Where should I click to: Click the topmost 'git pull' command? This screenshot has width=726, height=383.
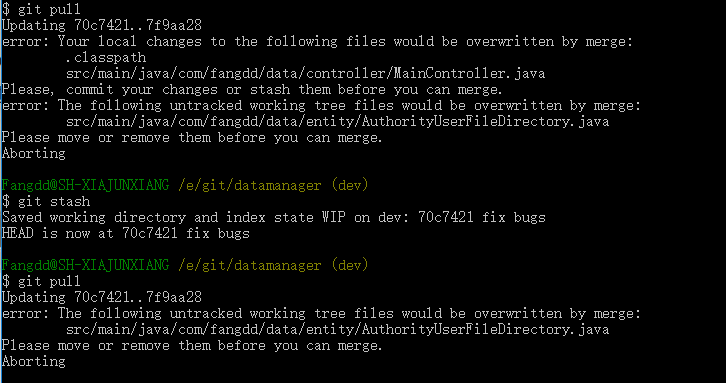click(x=41, y=9)
